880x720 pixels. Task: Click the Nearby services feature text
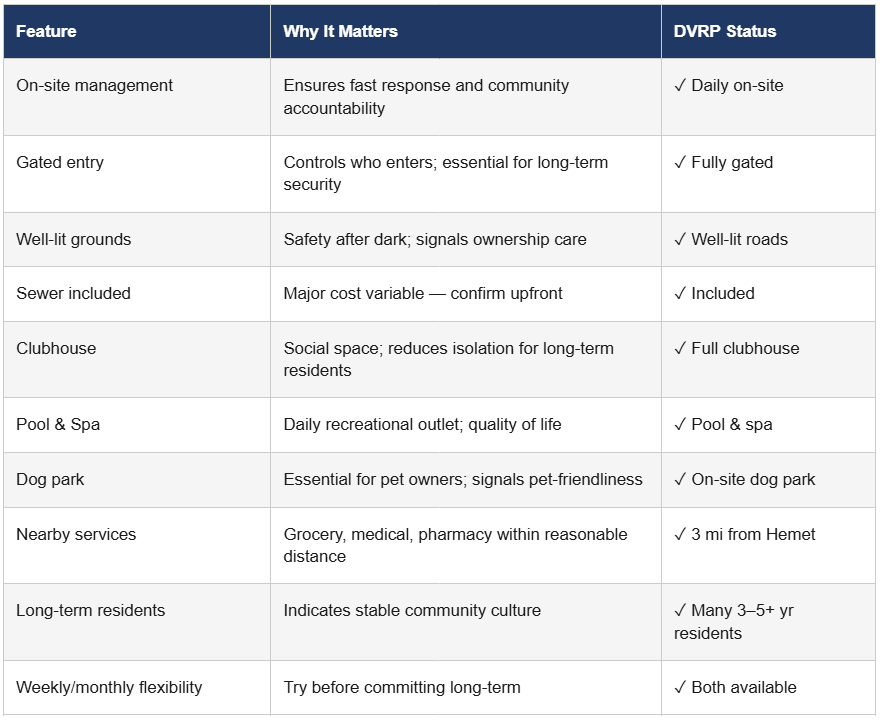tap(76, 535)
